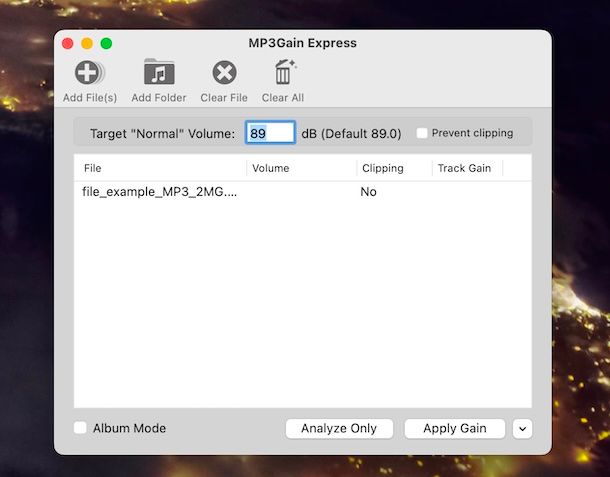Click the 'No' clipping value cell

coord(368,192)
